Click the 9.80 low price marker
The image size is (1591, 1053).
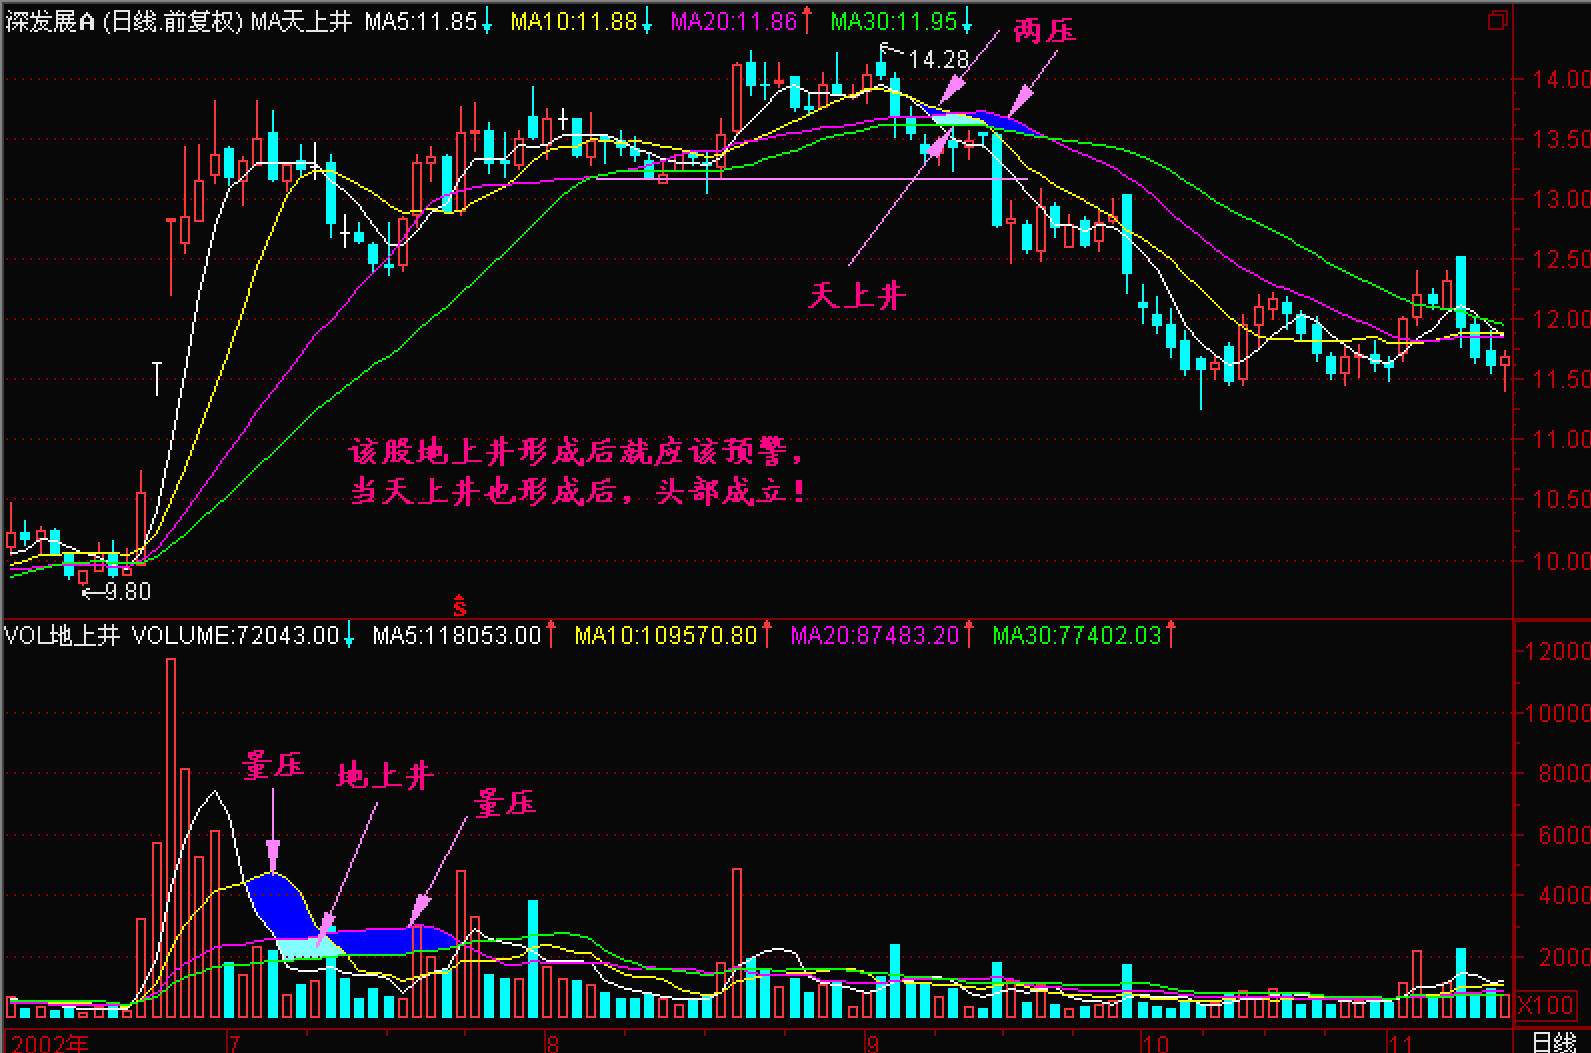coord(127,592)
